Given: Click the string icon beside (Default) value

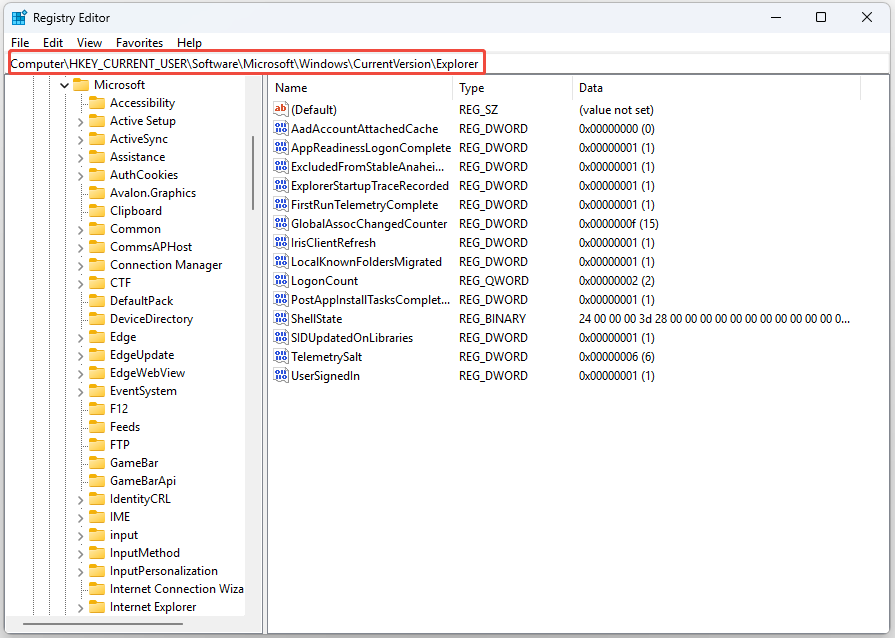Looking at the screenshot, I should point(281,109).
